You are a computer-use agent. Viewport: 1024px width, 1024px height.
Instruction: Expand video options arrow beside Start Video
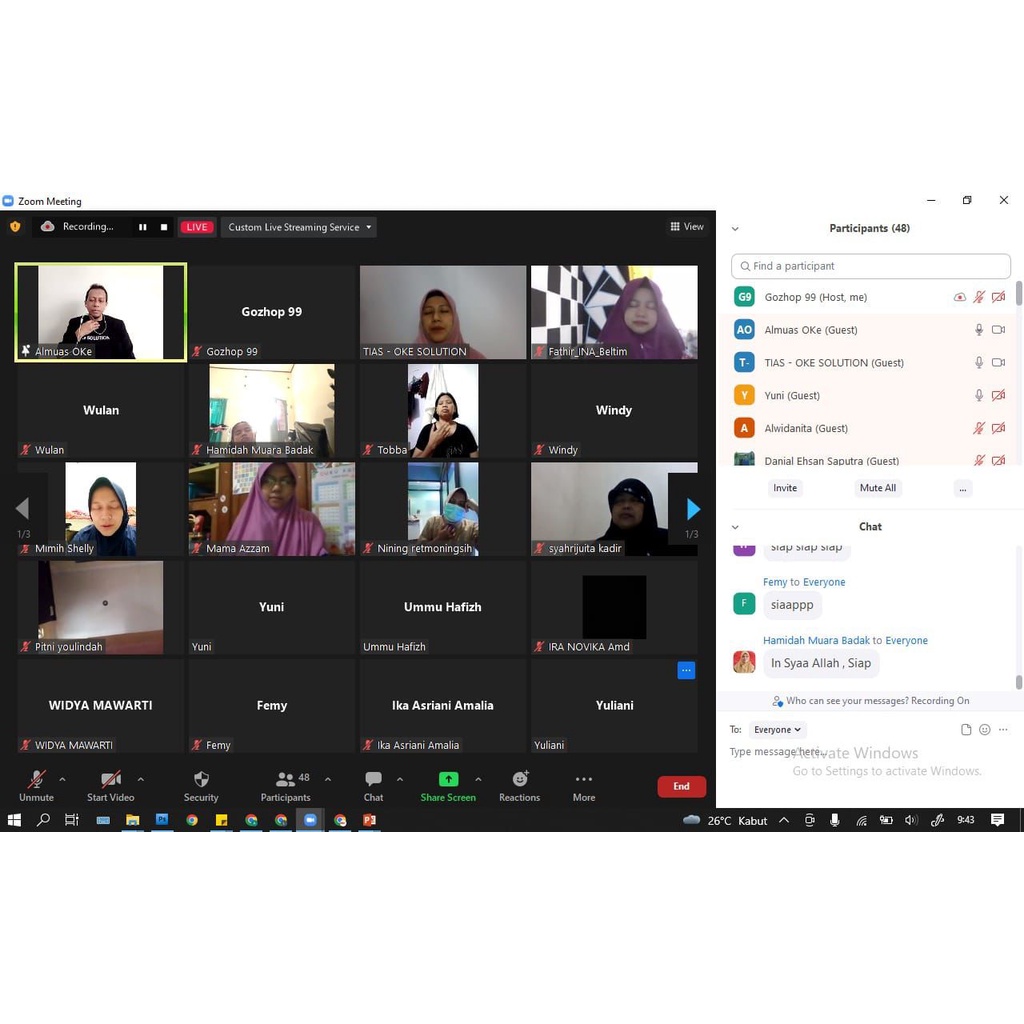point(140,779)
